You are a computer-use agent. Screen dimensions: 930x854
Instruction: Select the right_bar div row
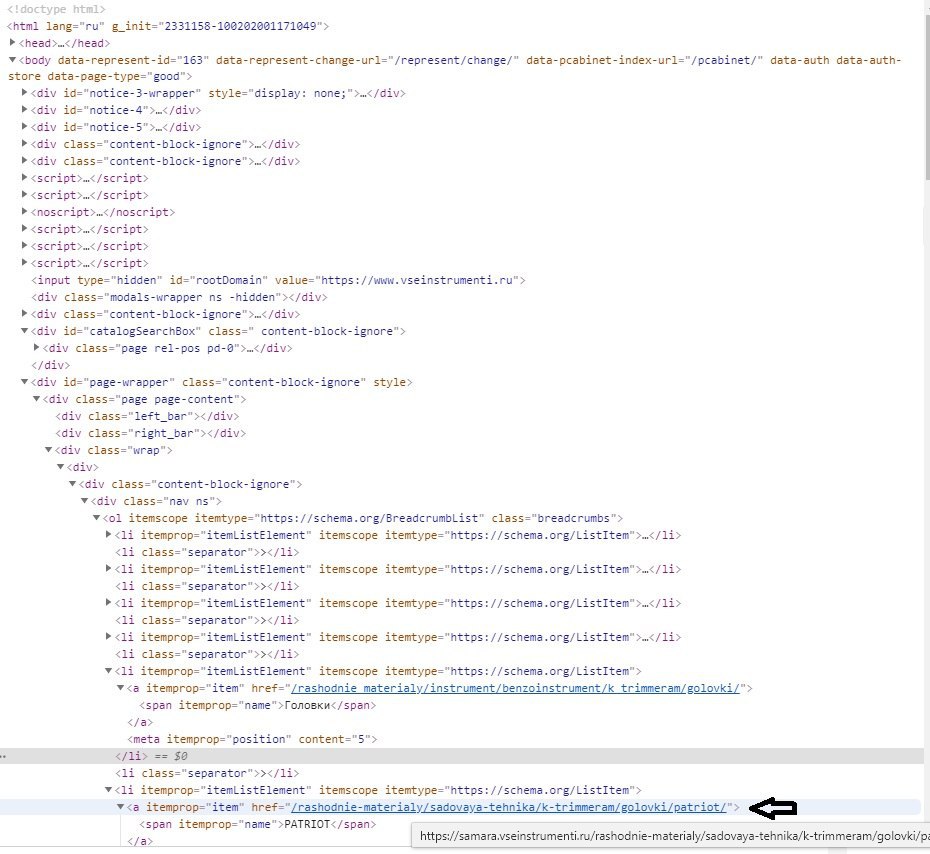(x=151, y=433)
